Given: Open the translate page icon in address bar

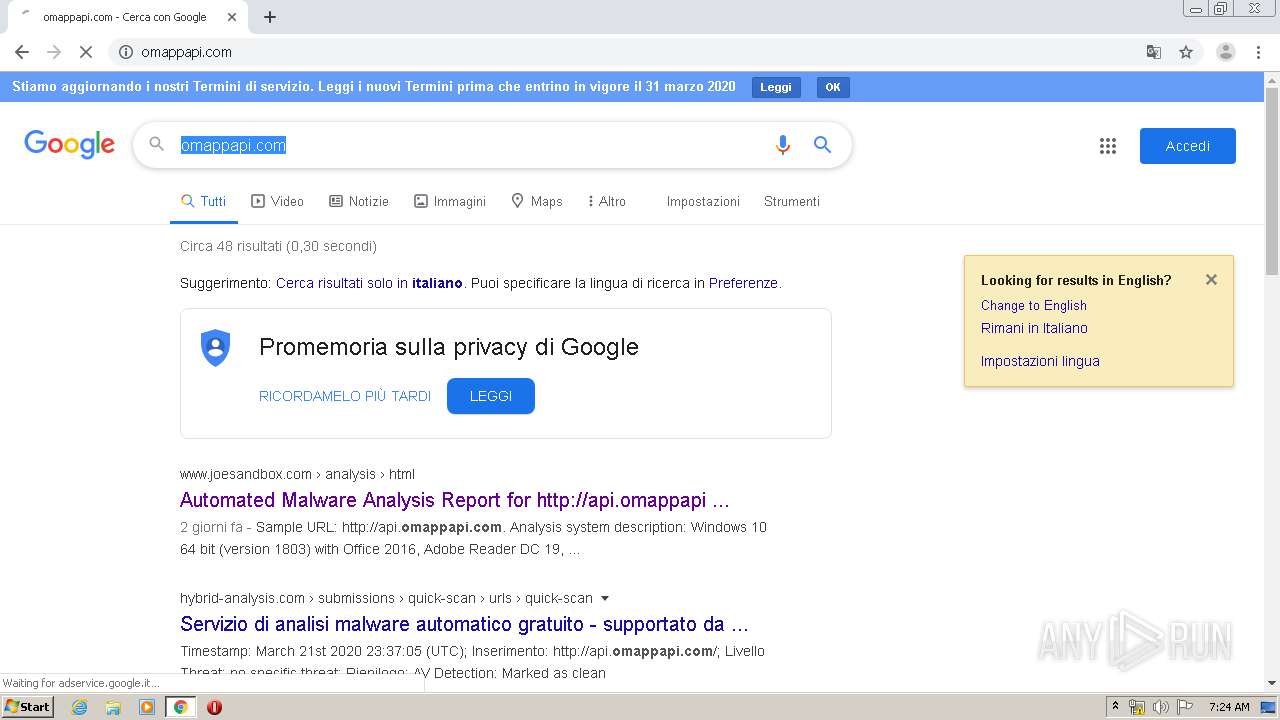Looking at the screenshot, I should coord(1154,52).
